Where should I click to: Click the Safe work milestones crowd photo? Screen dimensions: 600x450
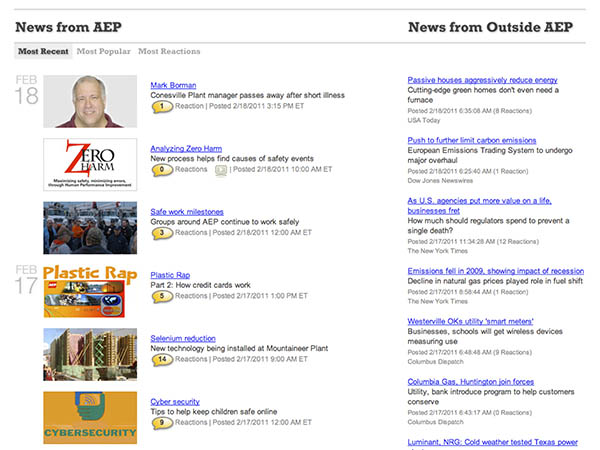pyautogui.click(x=90, y=228)
